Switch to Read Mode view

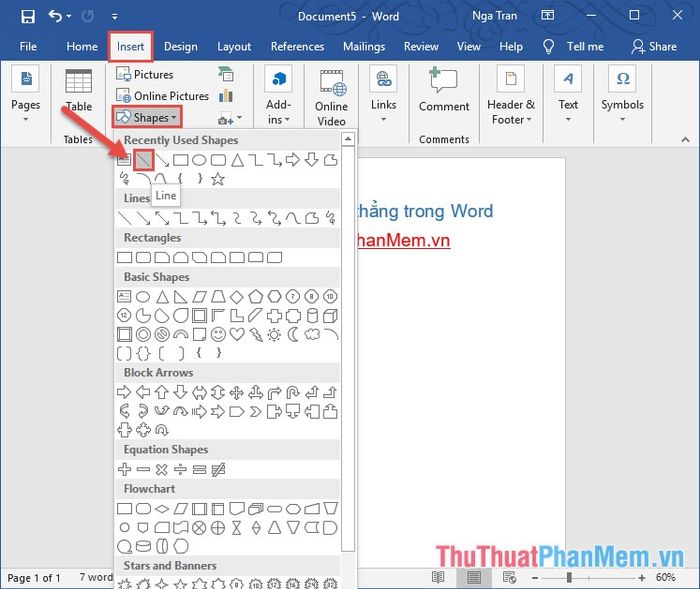click(438, 577)
